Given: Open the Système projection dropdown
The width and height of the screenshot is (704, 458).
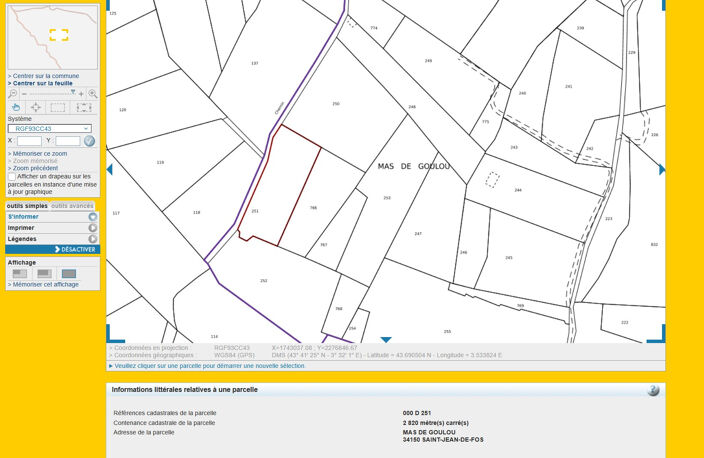Looking at the screenshot, I should pyautogui.click(x=49, y=128).
